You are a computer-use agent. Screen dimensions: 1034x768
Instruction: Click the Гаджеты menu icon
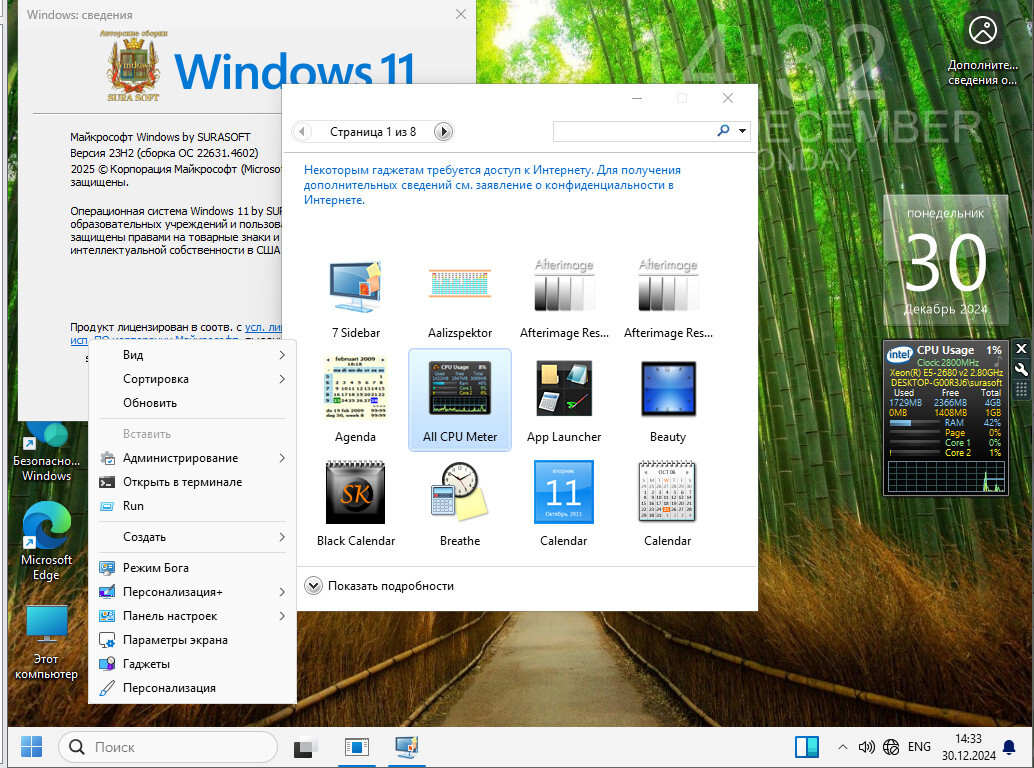(x=107, y=664)
